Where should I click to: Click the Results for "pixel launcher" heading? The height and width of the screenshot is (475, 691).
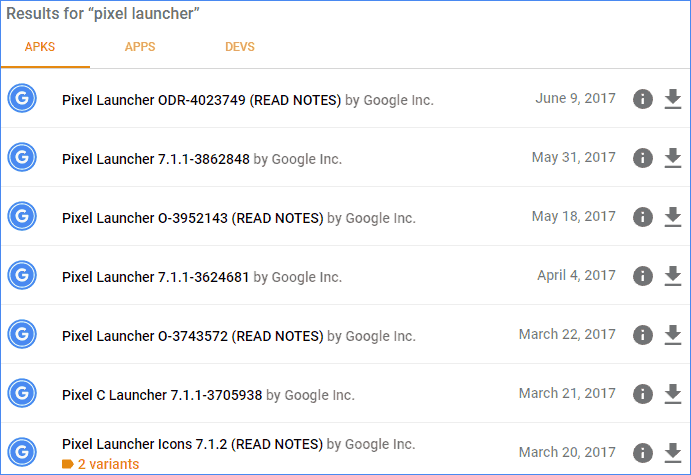coord(103,14)
